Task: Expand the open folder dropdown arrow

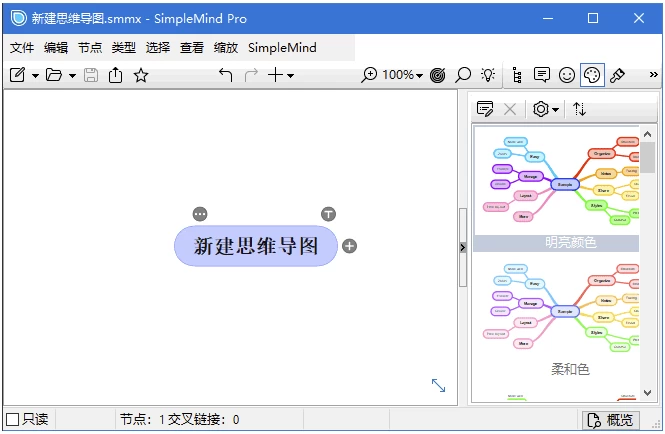Action: (72, 76)
